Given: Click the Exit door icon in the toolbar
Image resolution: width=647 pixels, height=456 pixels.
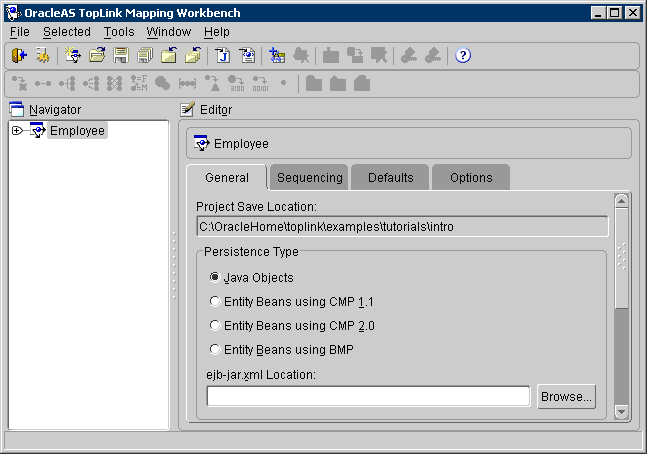Looking at the screenshot, I should [19, 55].
